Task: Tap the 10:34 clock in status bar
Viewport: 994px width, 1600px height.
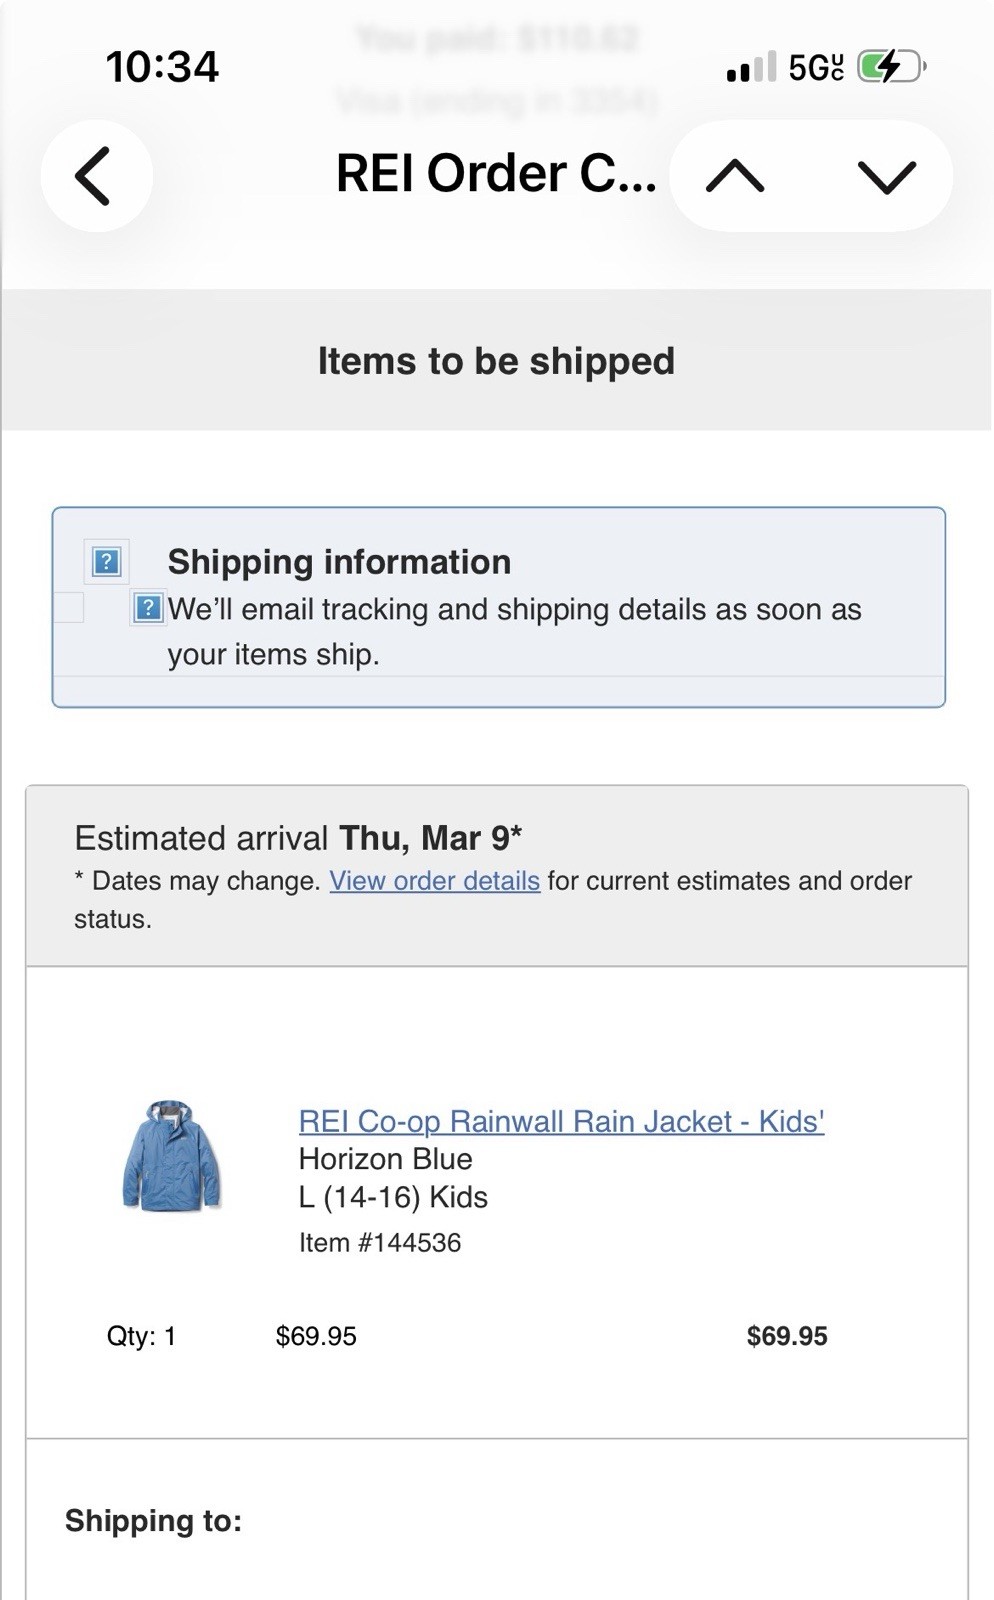Action: [x=162, y=67]
